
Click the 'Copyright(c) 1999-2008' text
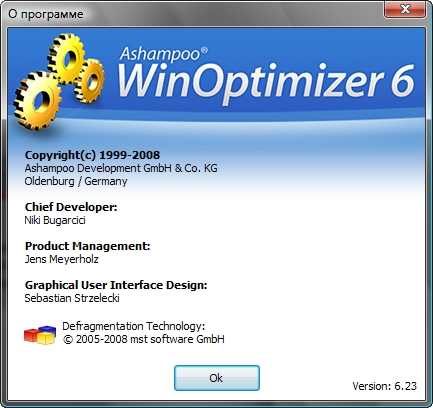(x=92, y=155)
